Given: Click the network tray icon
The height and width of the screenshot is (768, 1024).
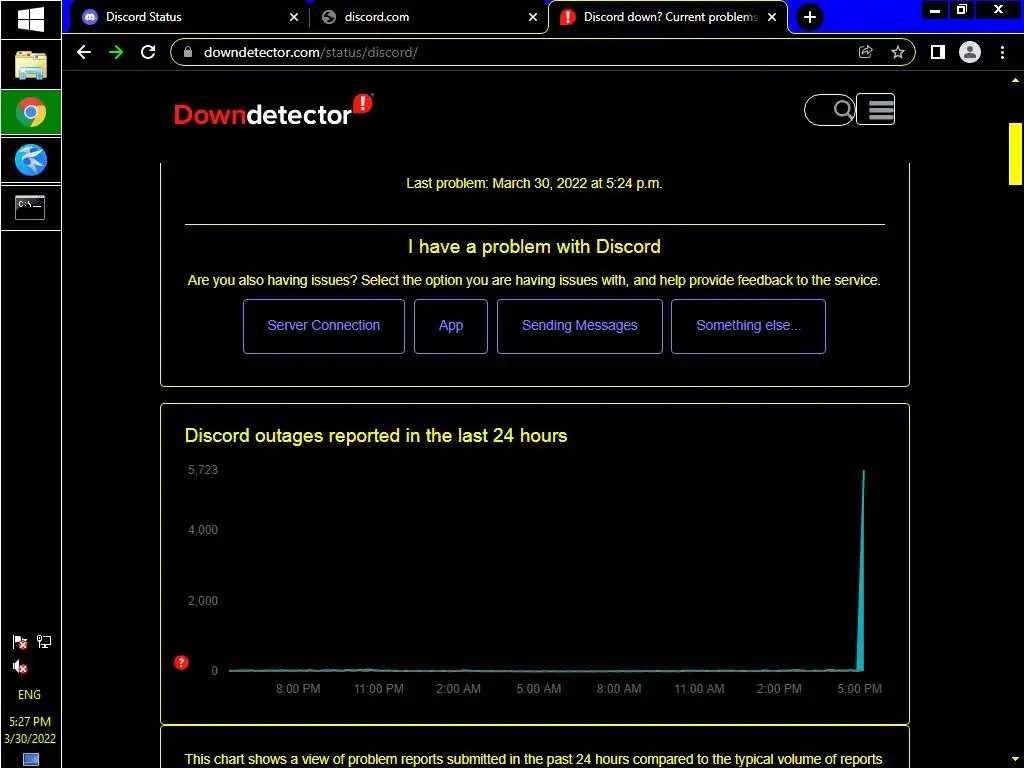Looking at the screenshot, I should [44, 642].
